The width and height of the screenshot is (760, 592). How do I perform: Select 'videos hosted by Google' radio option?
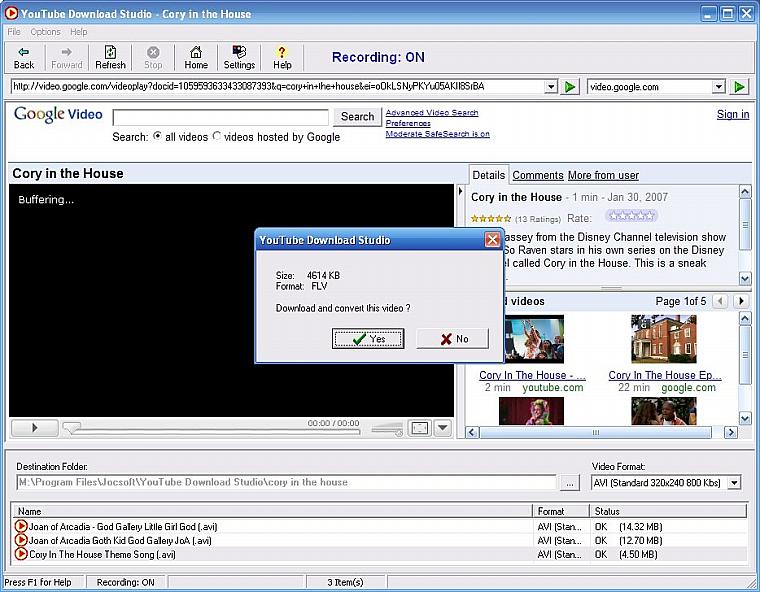coord(217,136)
